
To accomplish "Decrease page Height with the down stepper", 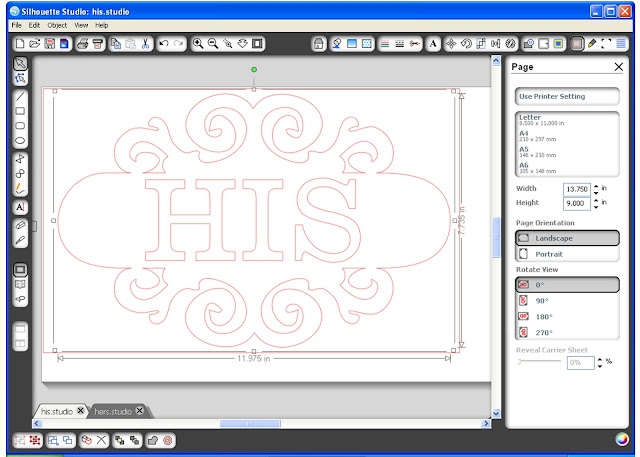I will click(596, 206).
